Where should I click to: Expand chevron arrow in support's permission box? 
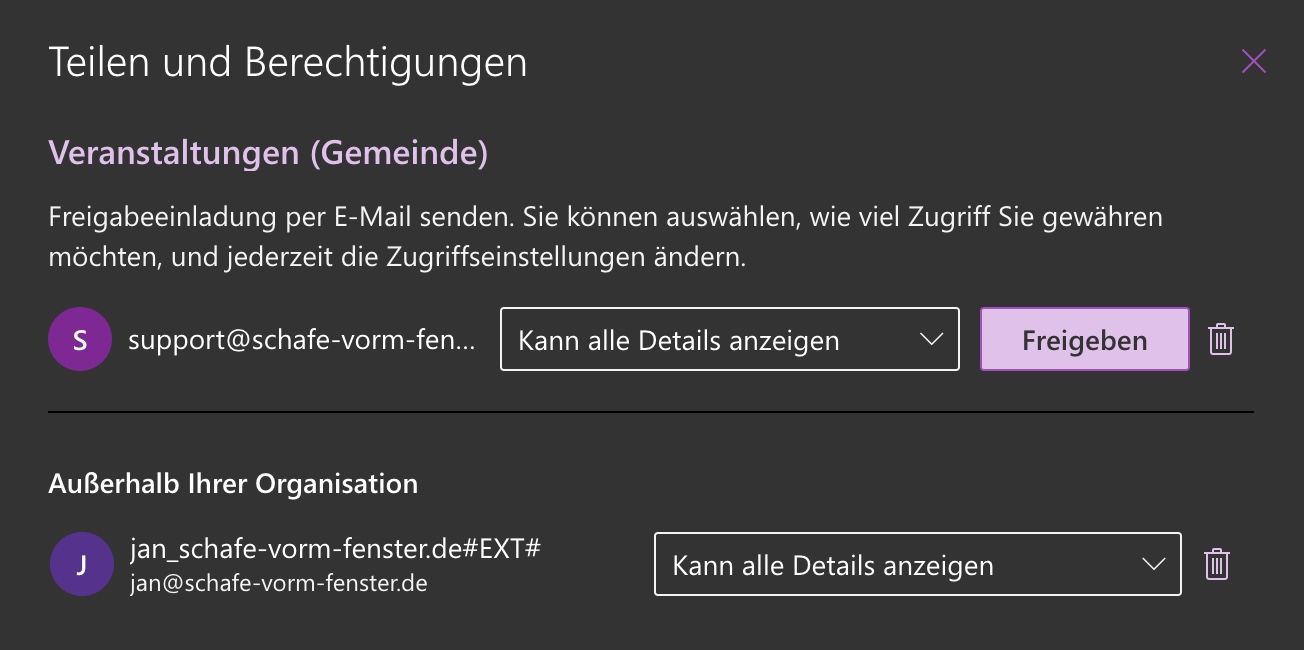(931, 339)
